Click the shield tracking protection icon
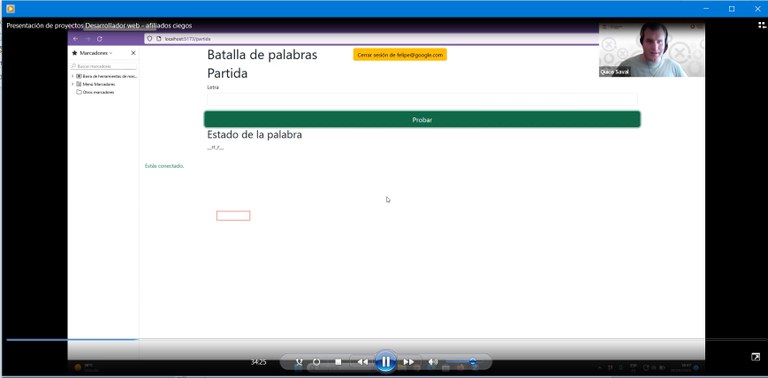The width and height of the screenshot is (768, 378). (150, 39)
